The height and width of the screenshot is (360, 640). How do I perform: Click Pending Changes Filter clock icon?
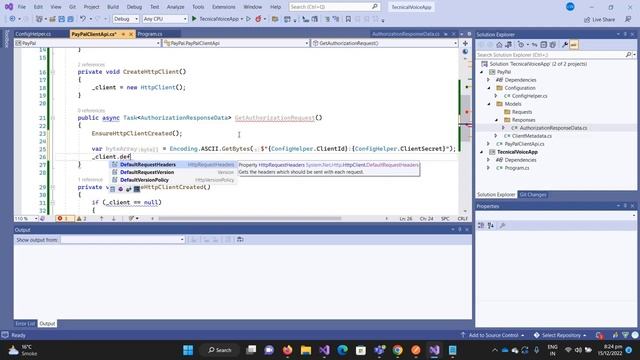[x=521, y=45]
